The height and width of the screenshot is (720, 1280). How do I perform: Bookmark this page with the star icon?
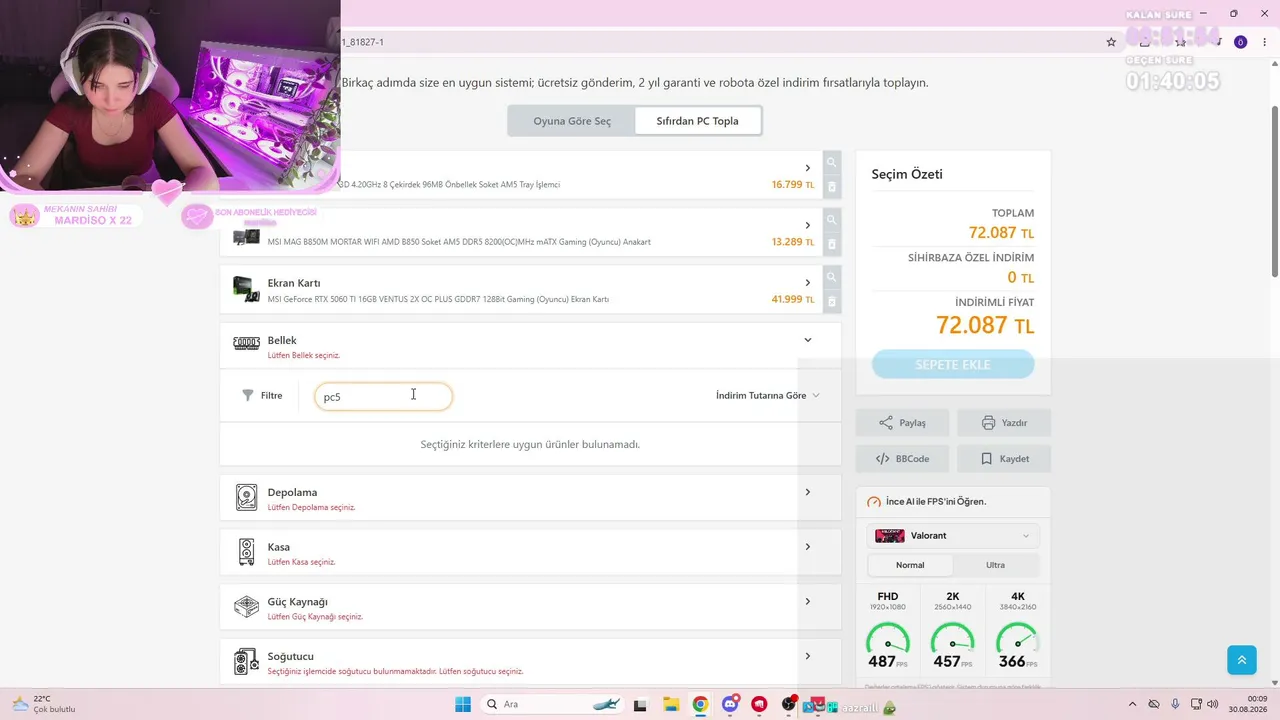pos(1111,42)
